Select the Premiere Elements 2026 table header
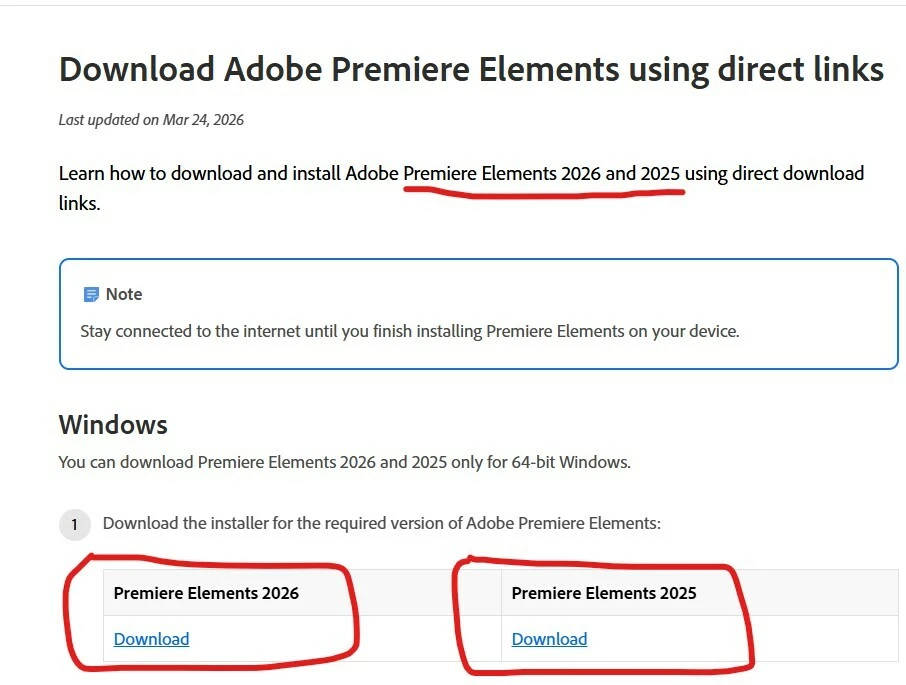 pos(206,593)
